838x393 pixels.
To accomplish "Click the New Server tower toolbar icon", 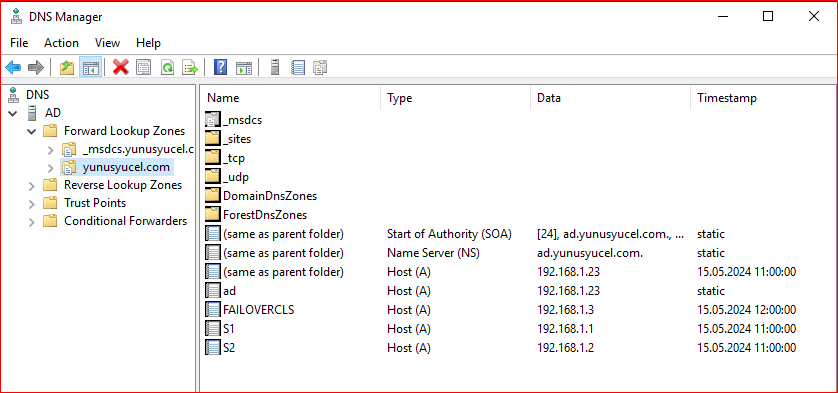I will point(275,67).
